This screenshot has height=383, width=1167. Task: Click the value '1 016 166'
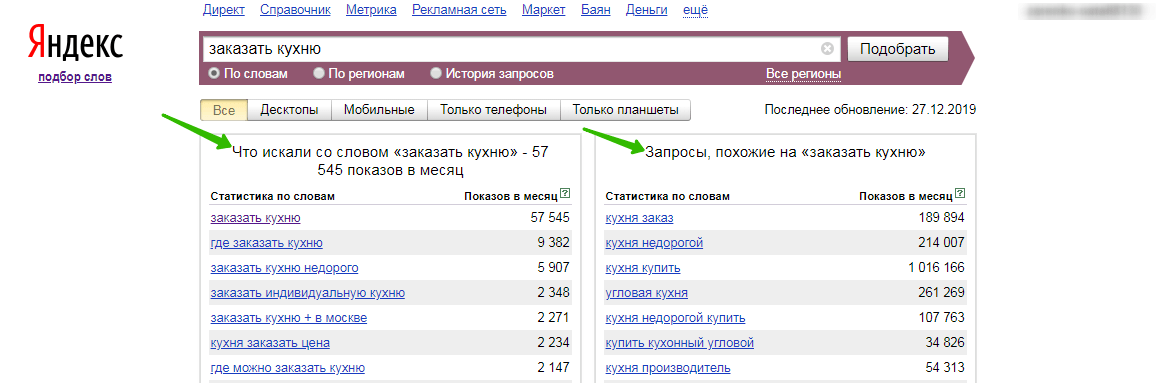pyautogui.click(x=936, y=268)
